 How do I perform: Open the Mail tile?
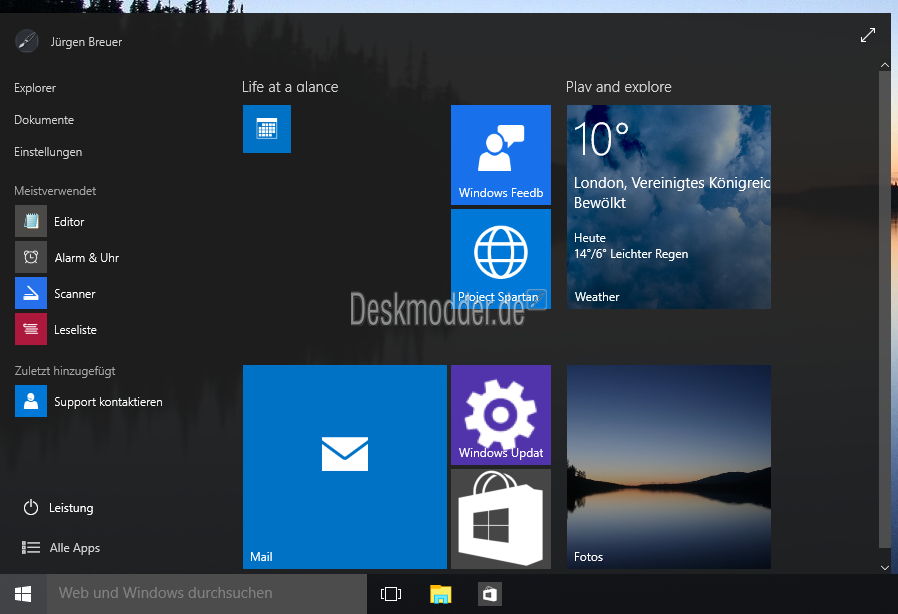[345, 467]
